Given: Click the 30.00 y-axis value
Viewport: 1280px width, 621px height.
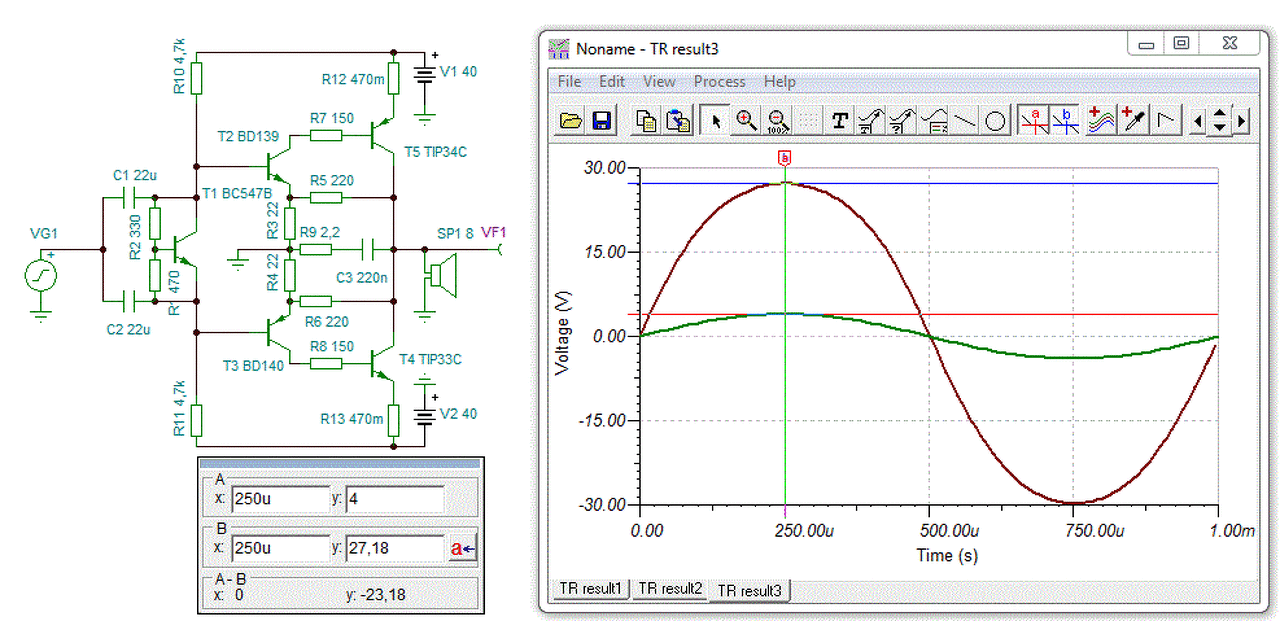Looking at the screenshot, I should 604,168.
